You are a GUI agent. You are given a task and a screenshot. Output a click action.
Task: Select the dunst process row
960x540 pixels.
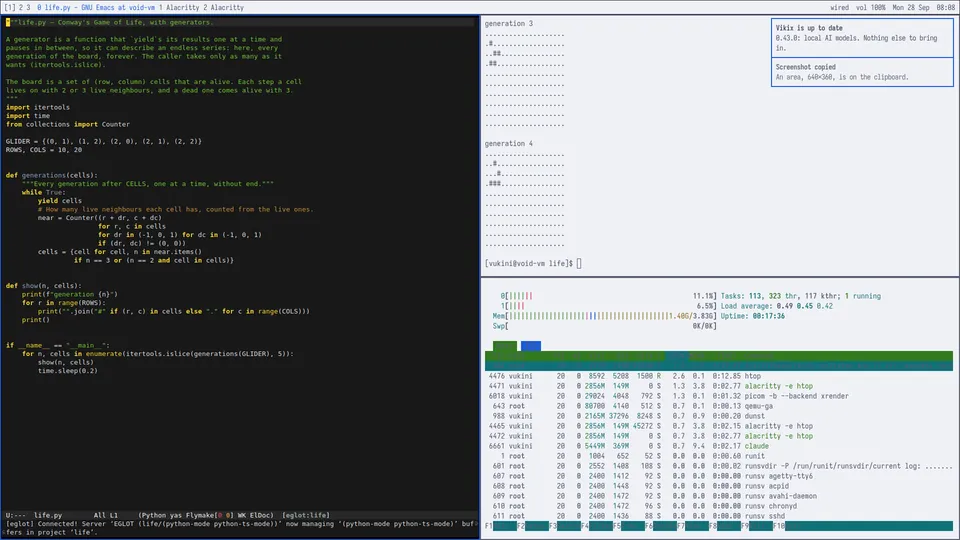(x=719, y=416)
